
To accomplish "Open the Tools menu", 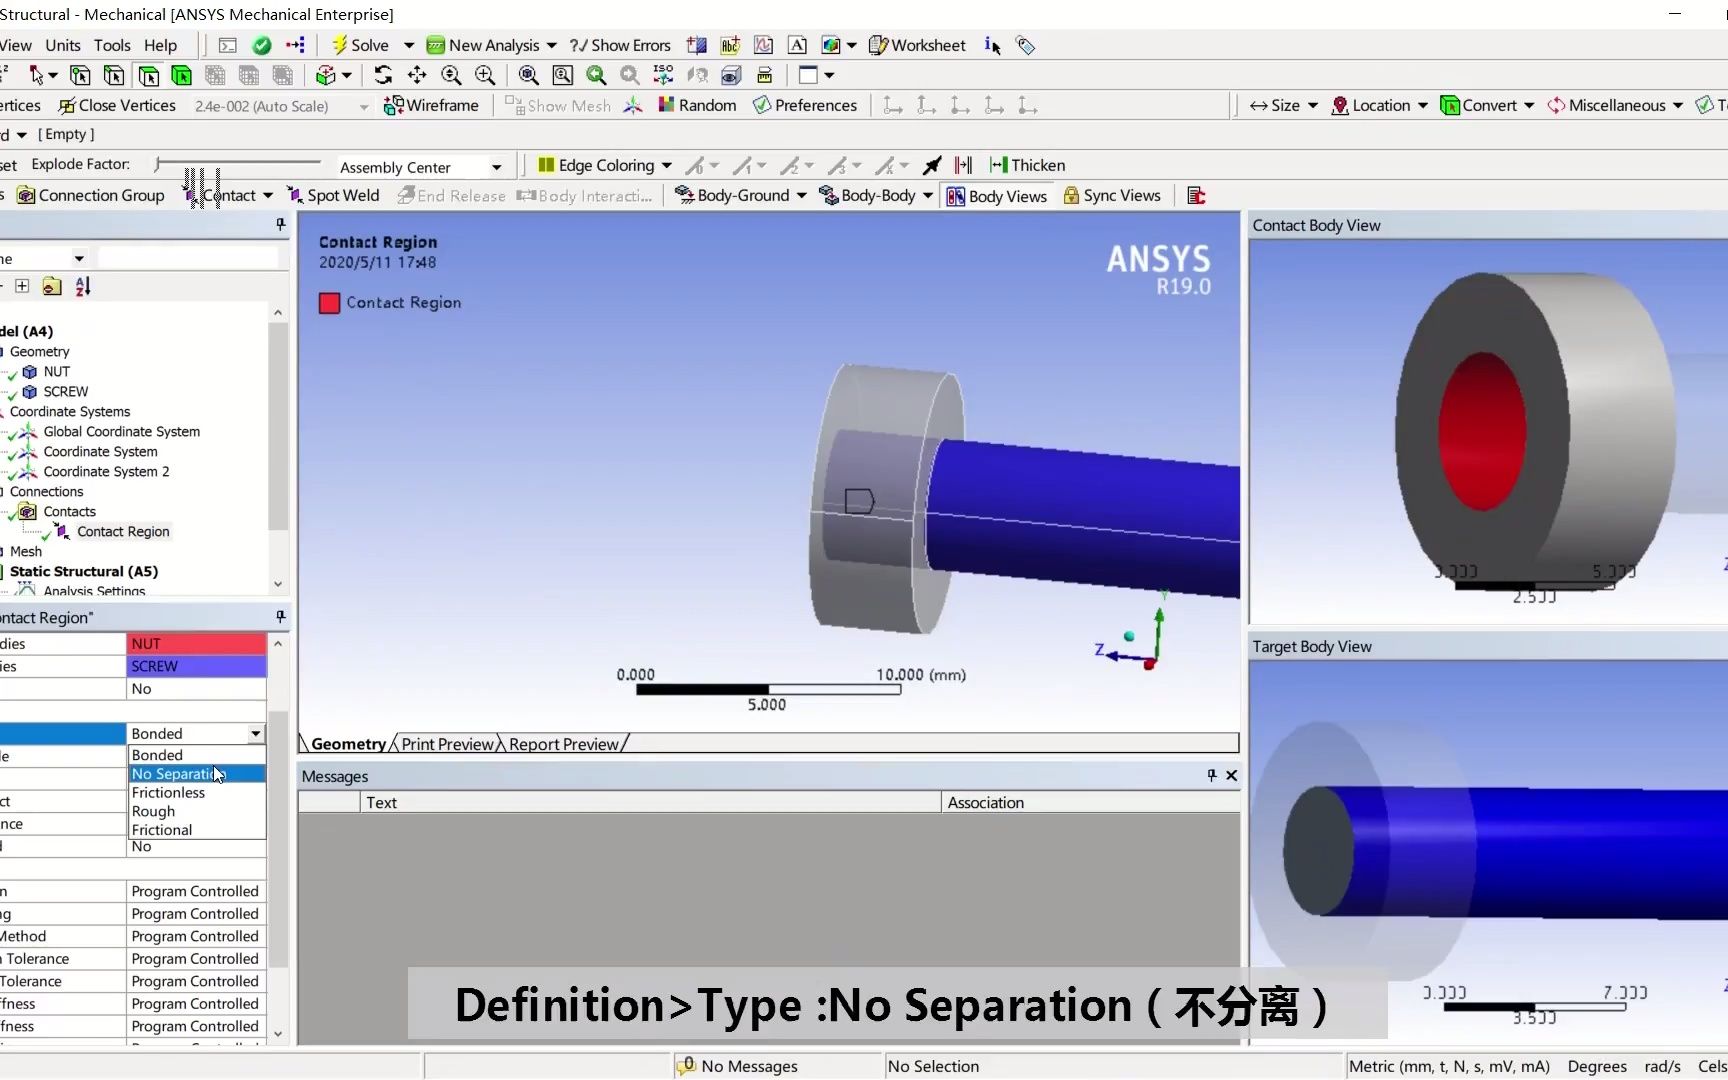I will coord(112,45).
